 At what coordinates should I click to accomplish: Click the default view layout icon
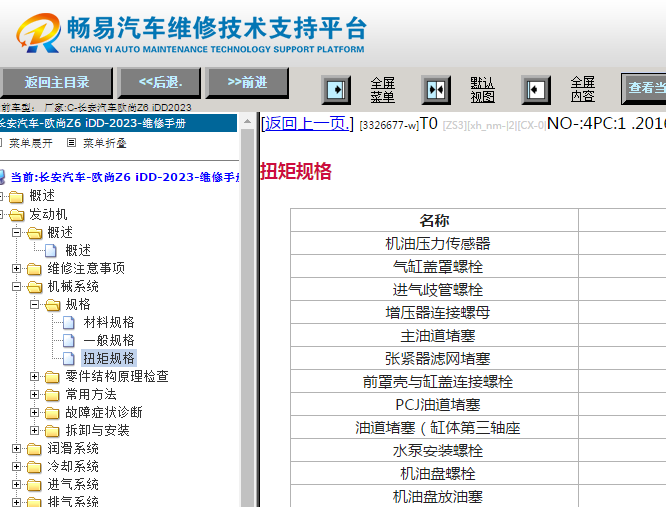pyautogui.click(x=436, y=90)
